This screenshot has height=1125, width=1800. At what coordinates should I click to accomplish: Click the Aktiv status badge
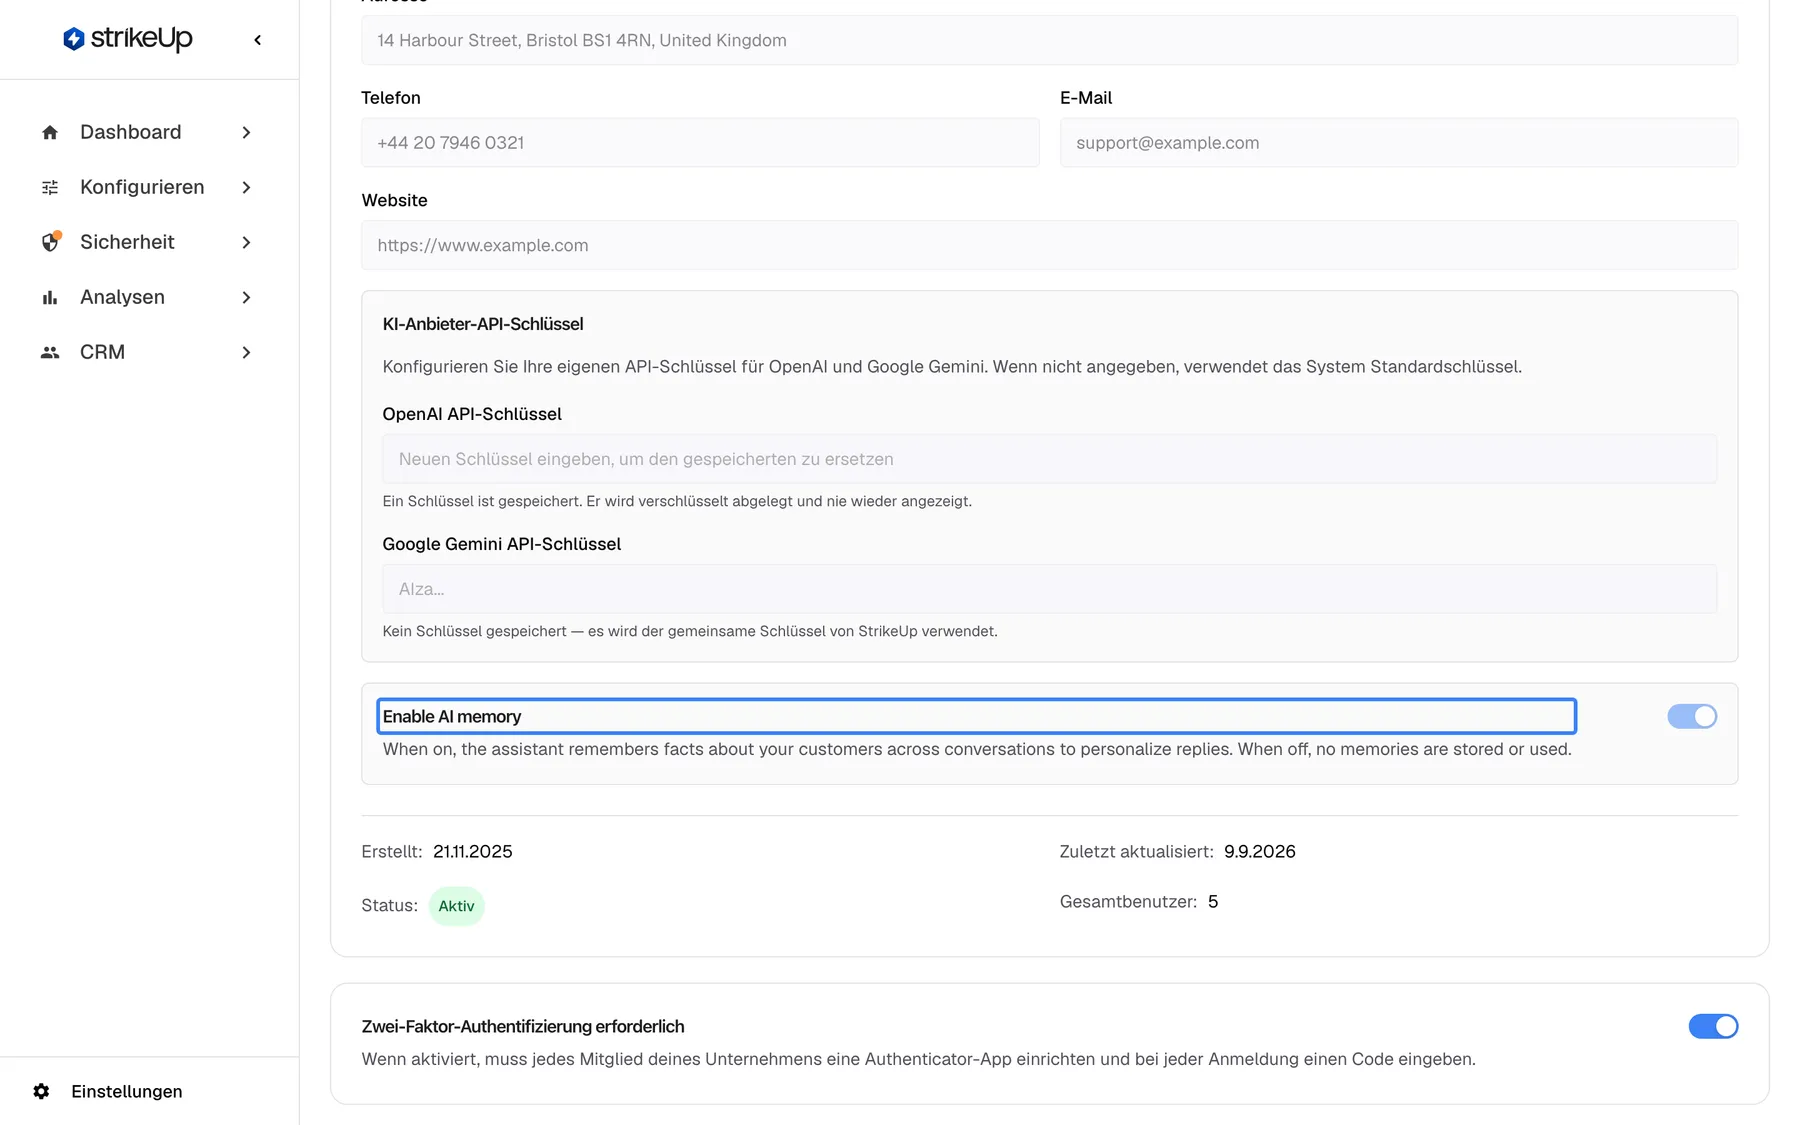pos(456,906)
